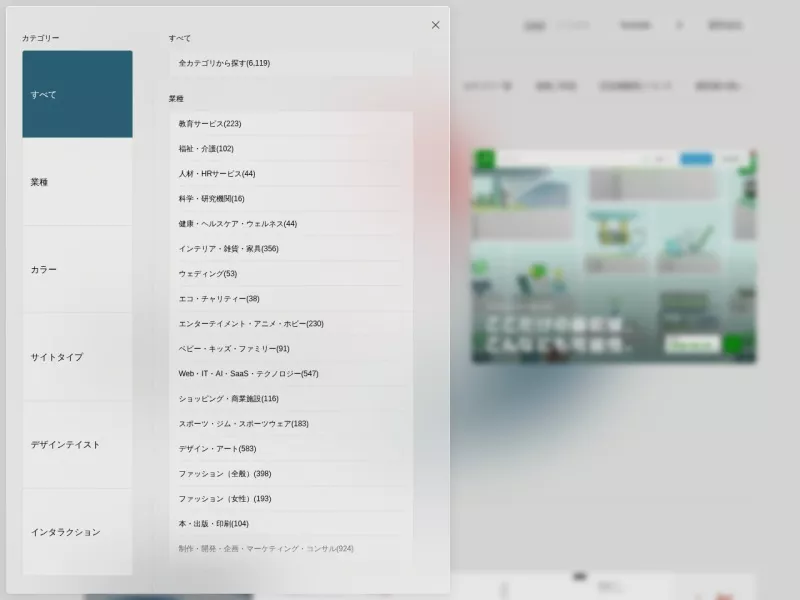Switch to the 業種 category tab
Viewport: 800px width, 600px height.
point(77,182)
